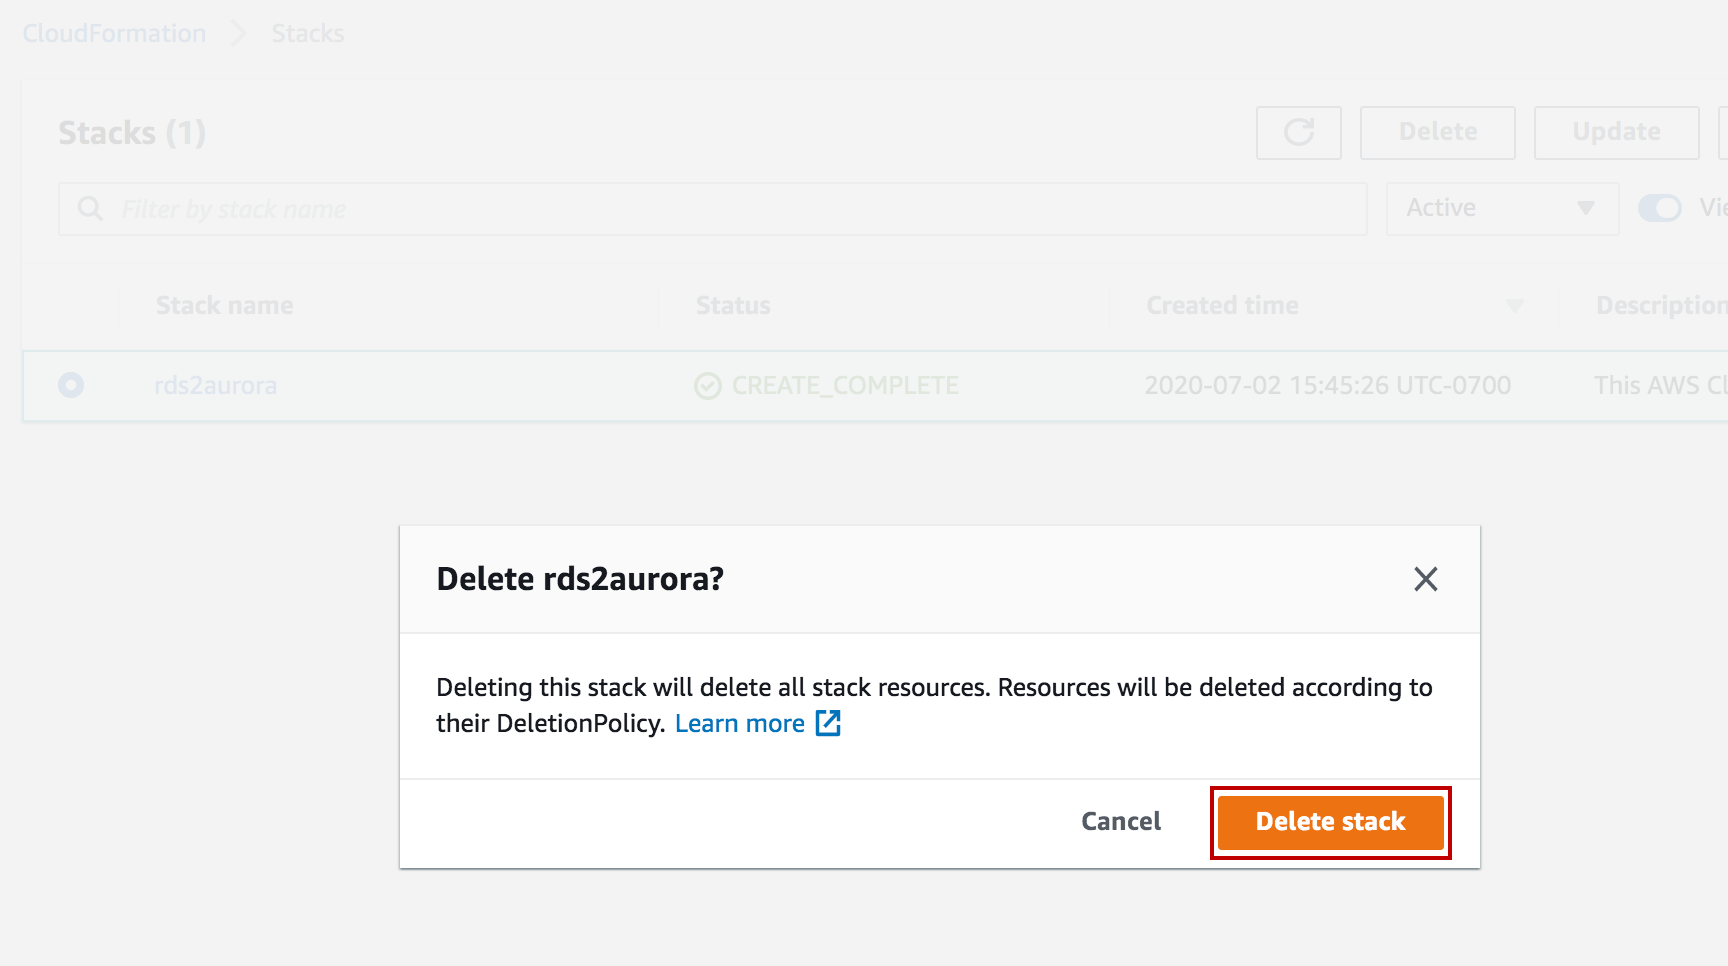Screen dimensions: 1728x966
Task: Open the rds2aurora stack link
Action: pyautogui.click(x=215, y=386)
